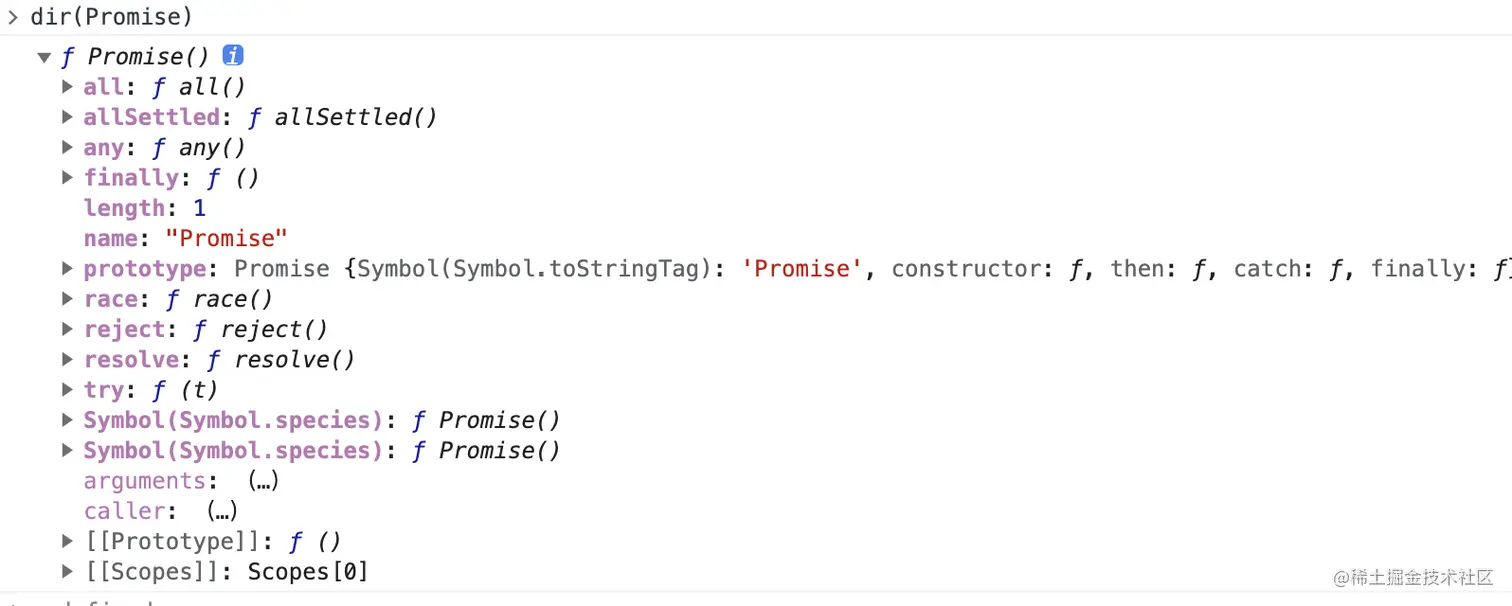The height and width of the screenshot is (606, 1512).
Task: Expand the prototype: Promise object
Action: 67,268
